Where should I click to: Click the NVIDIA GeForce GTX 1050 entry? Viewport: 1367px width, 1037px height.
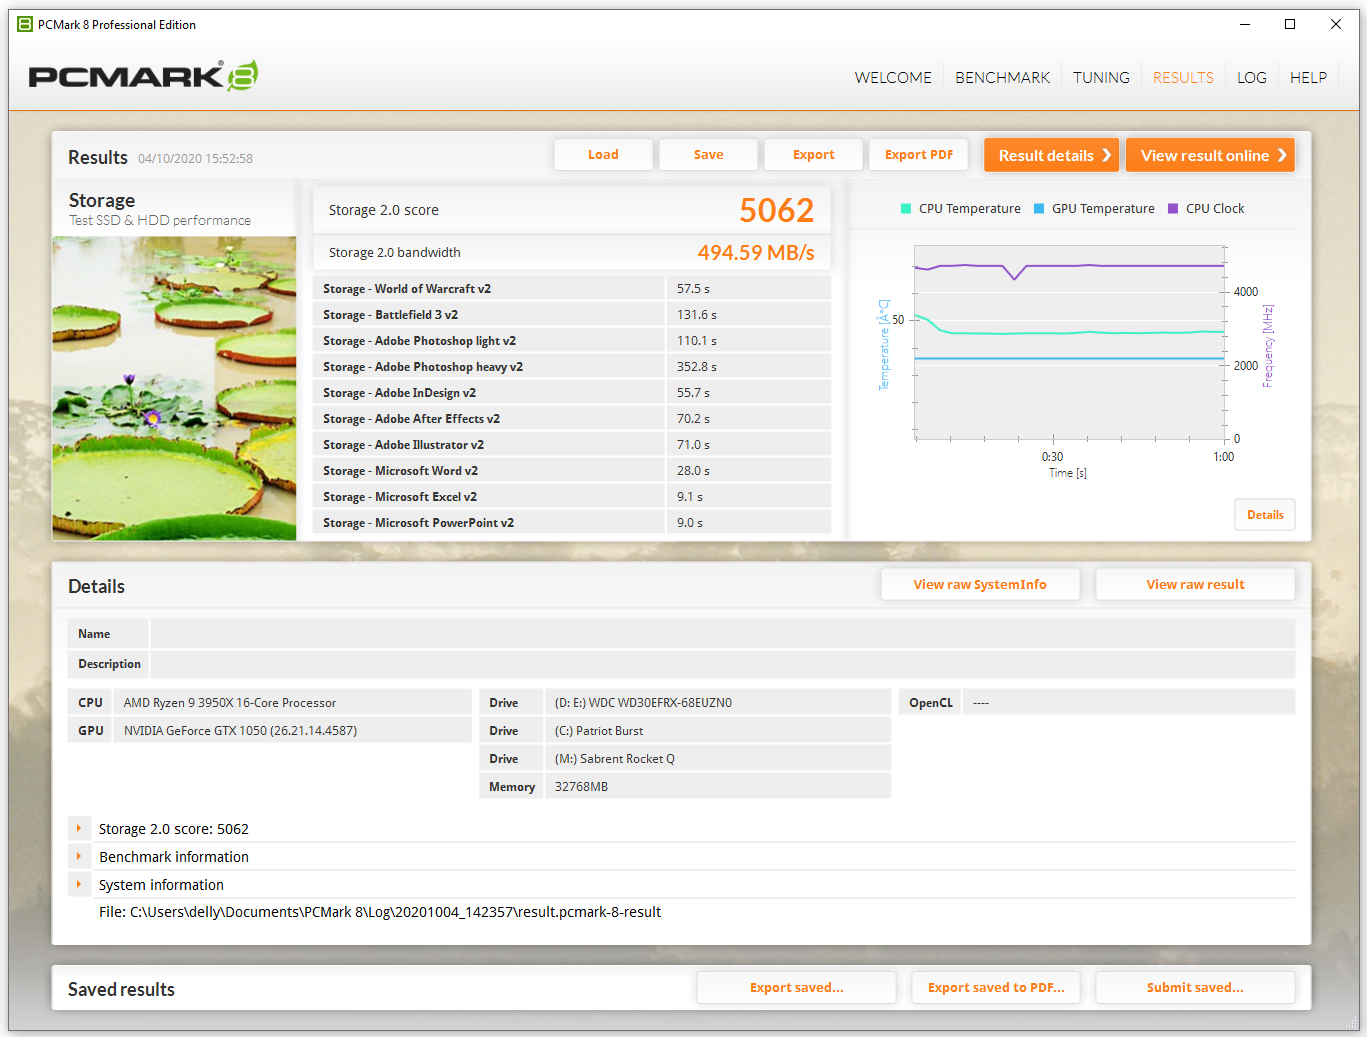pyautogui.click(x=292, y=731)
